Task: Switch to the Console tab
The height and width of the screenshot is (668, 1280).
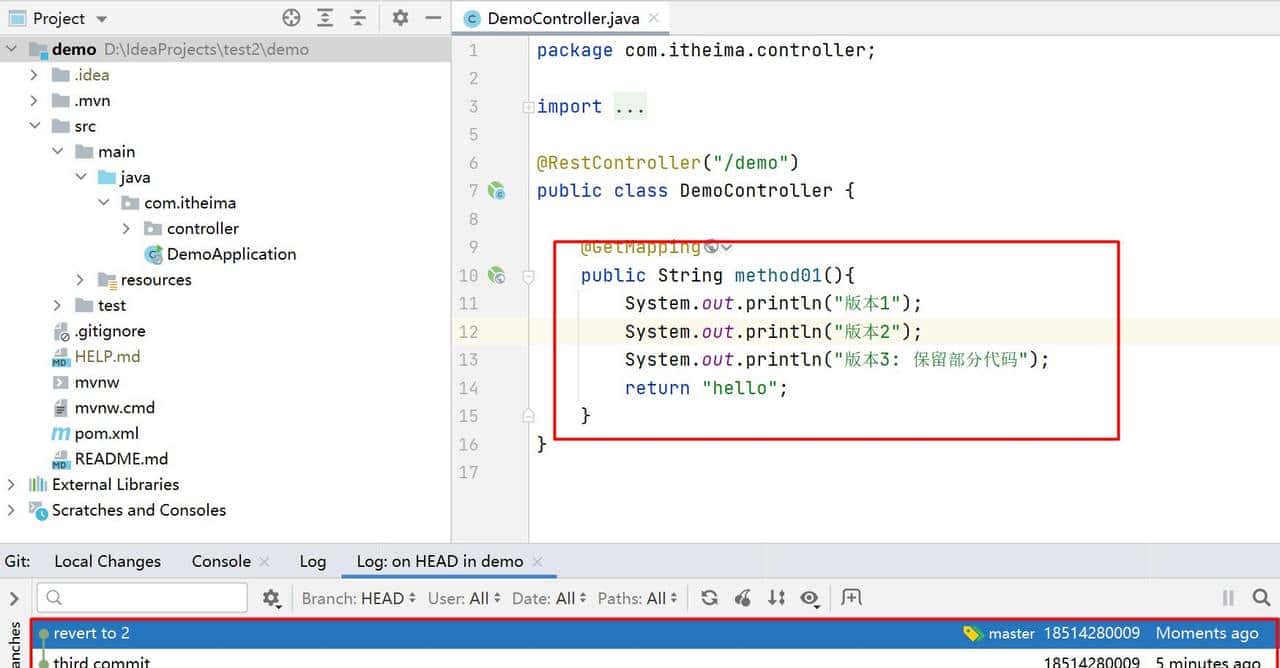Action: pos(221,561)
